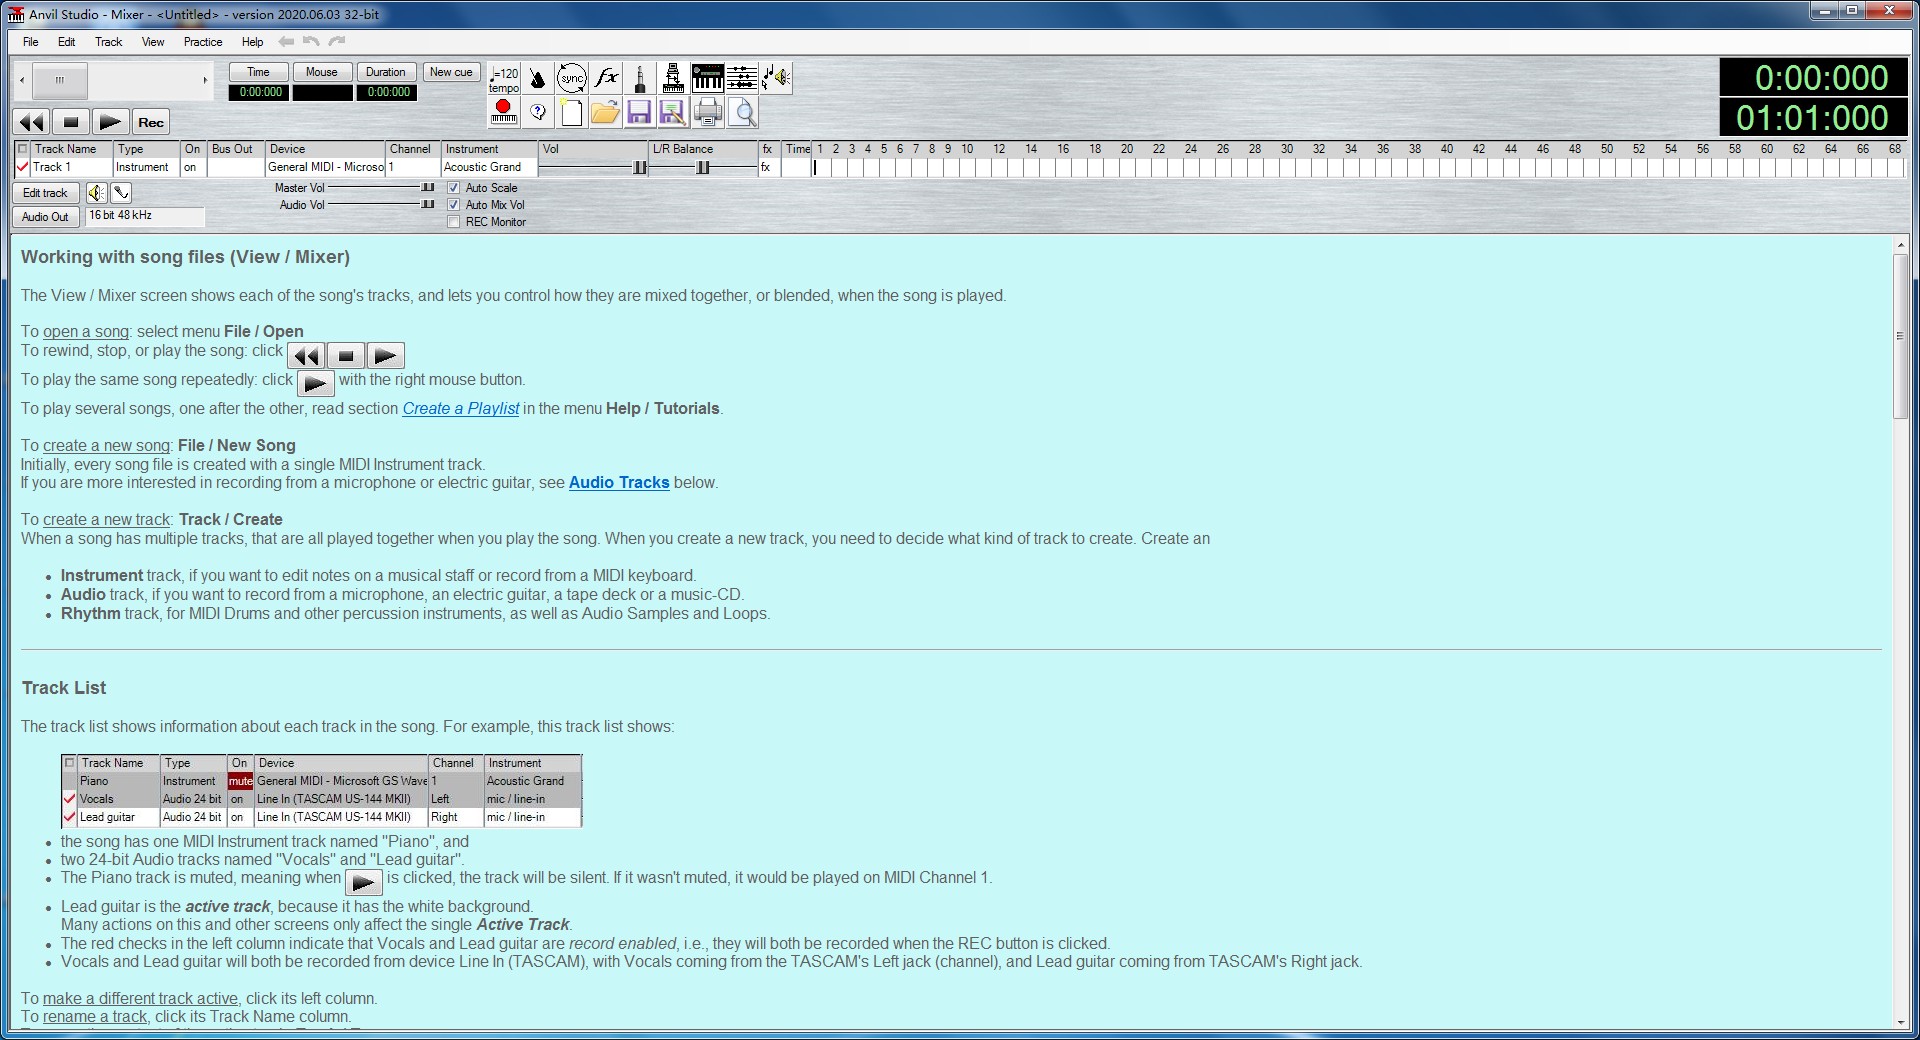Viewport: 1920px width, 1040px height.
Task: Open the fx effects icon
Action: coord(606,78)
